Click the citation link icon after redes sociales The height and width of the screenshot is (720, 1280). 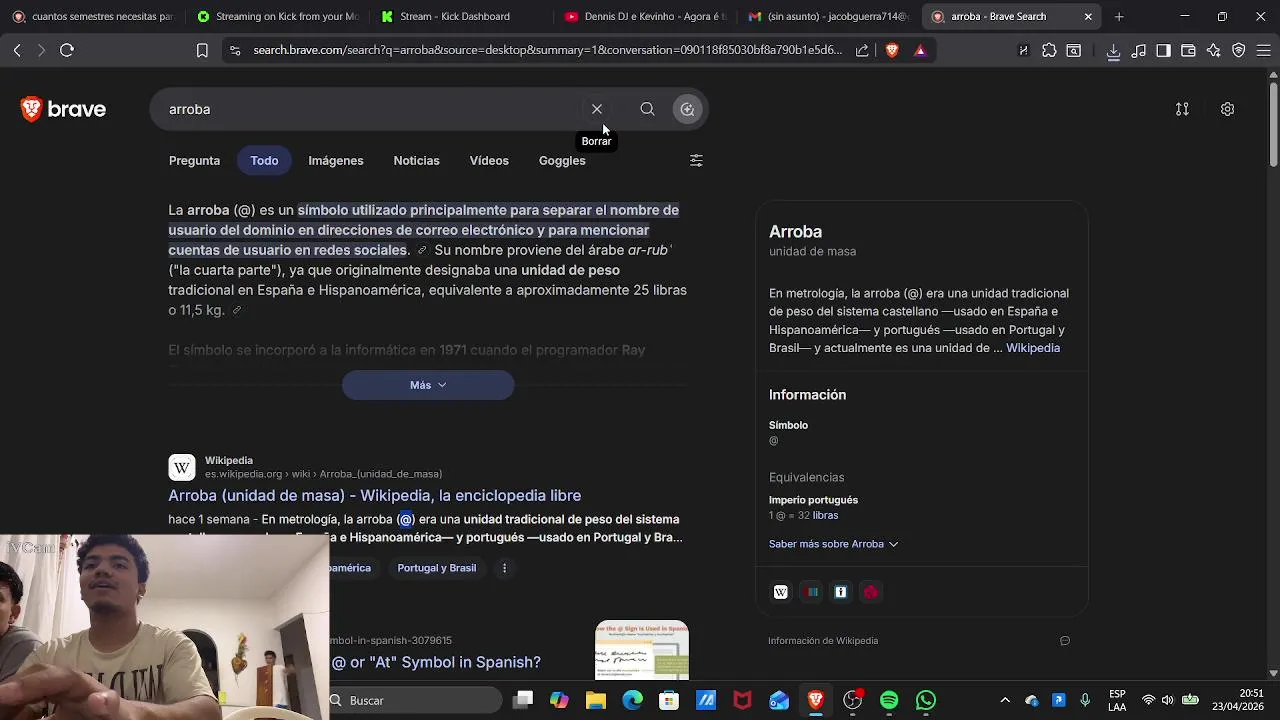coord(422,250)
